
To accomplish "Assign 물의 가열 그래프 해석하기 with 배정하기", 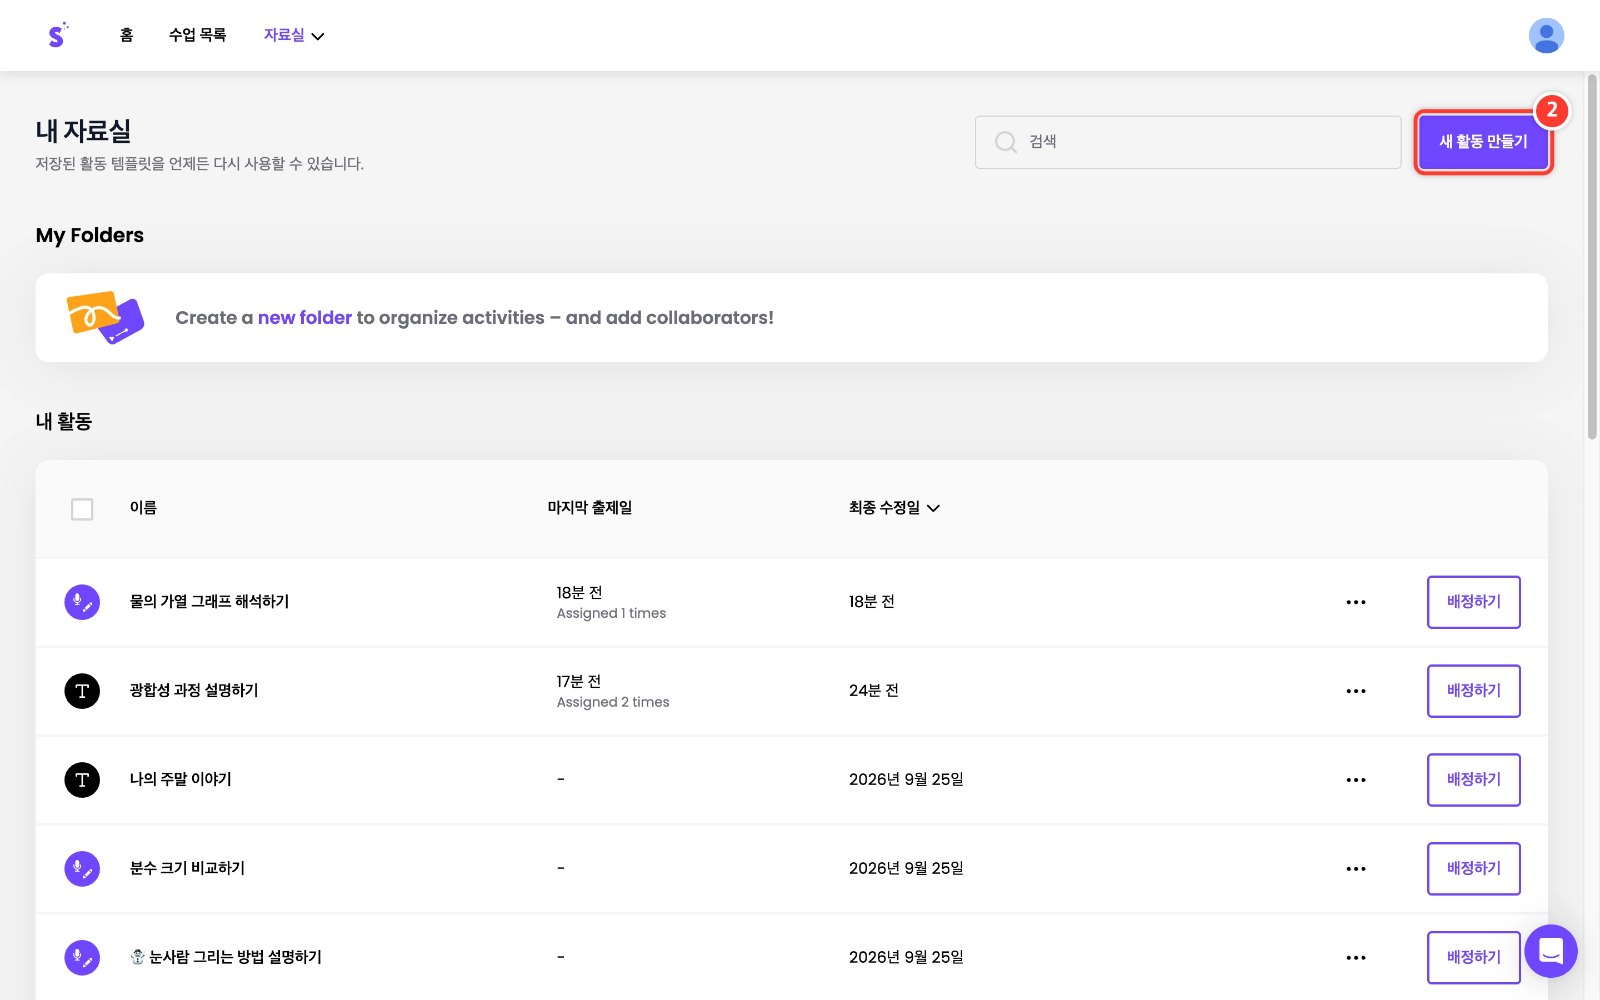I will 1473,602.
